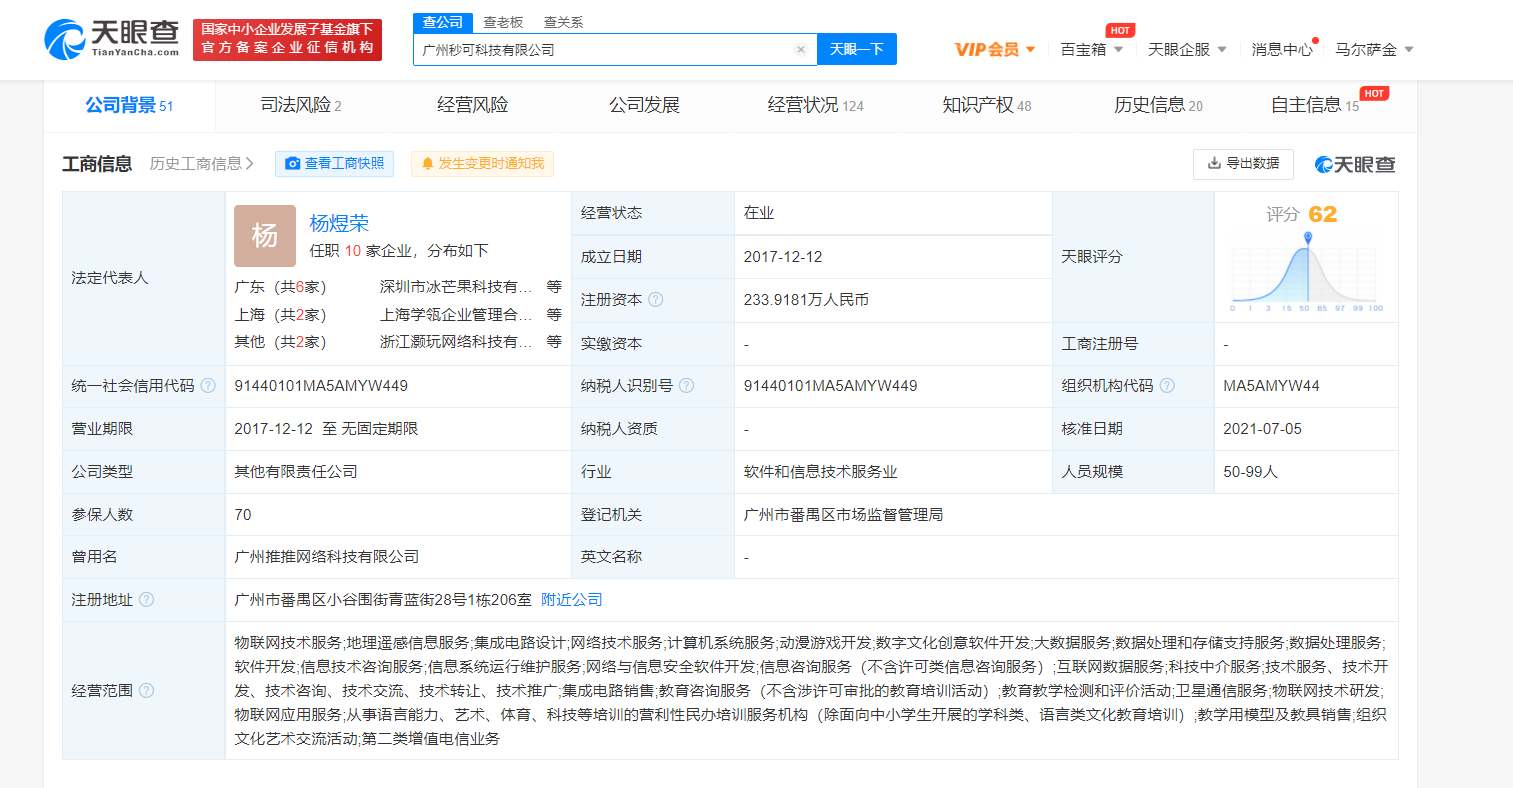The width and height of the screenshot is (1513, 788).
Task: Select the 查老板 search tab
Action: pyautogui.click(x=503, y=22)
